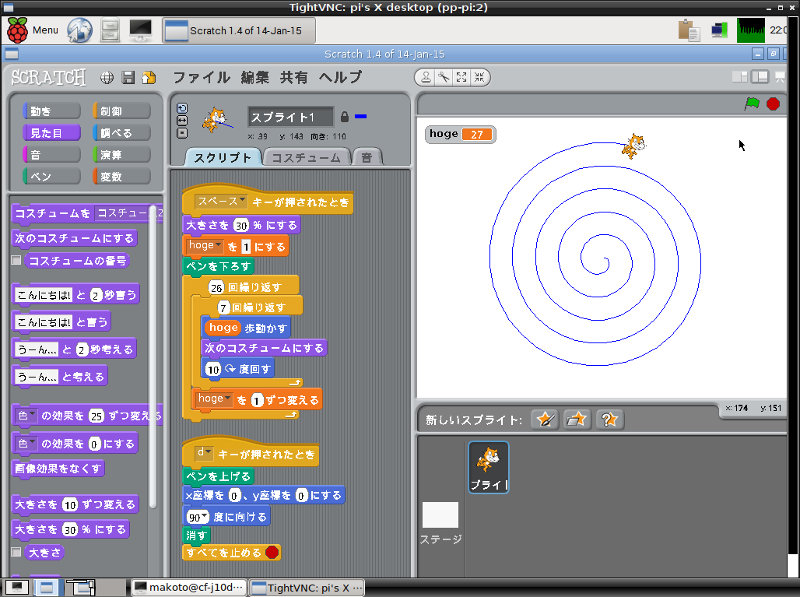Get a surprise sprite
The image size is (800, 597).
[609, 419]
